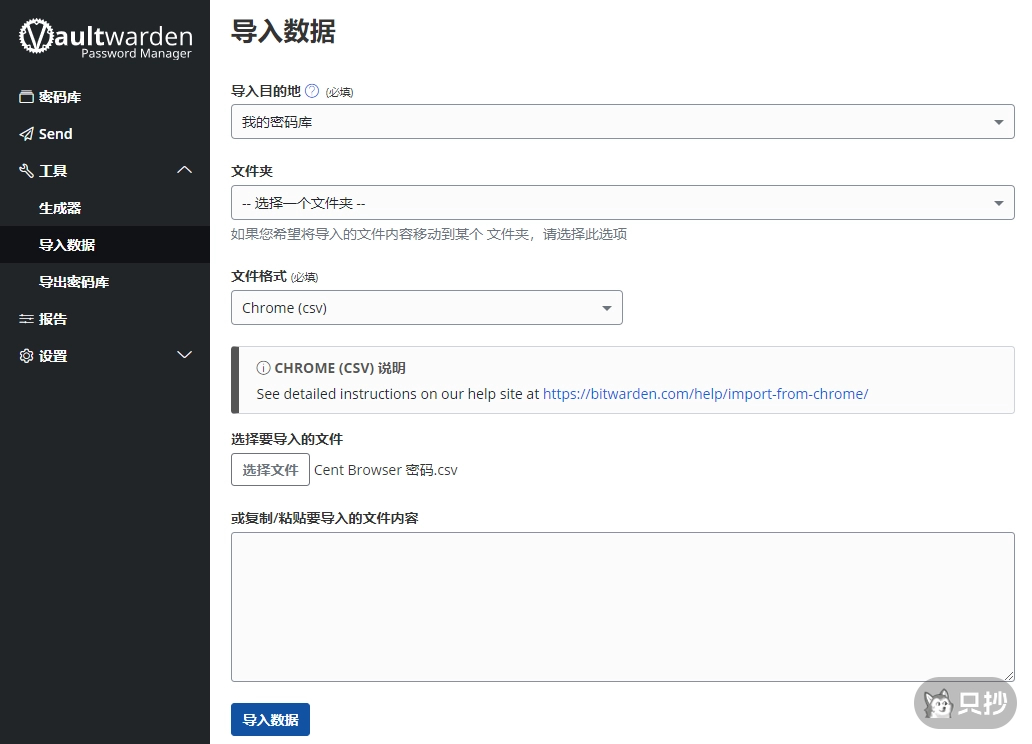Open the bitwarden.com import-from-chrome help link
This screenshot has height=744, width=1032.
pos(705,394)
